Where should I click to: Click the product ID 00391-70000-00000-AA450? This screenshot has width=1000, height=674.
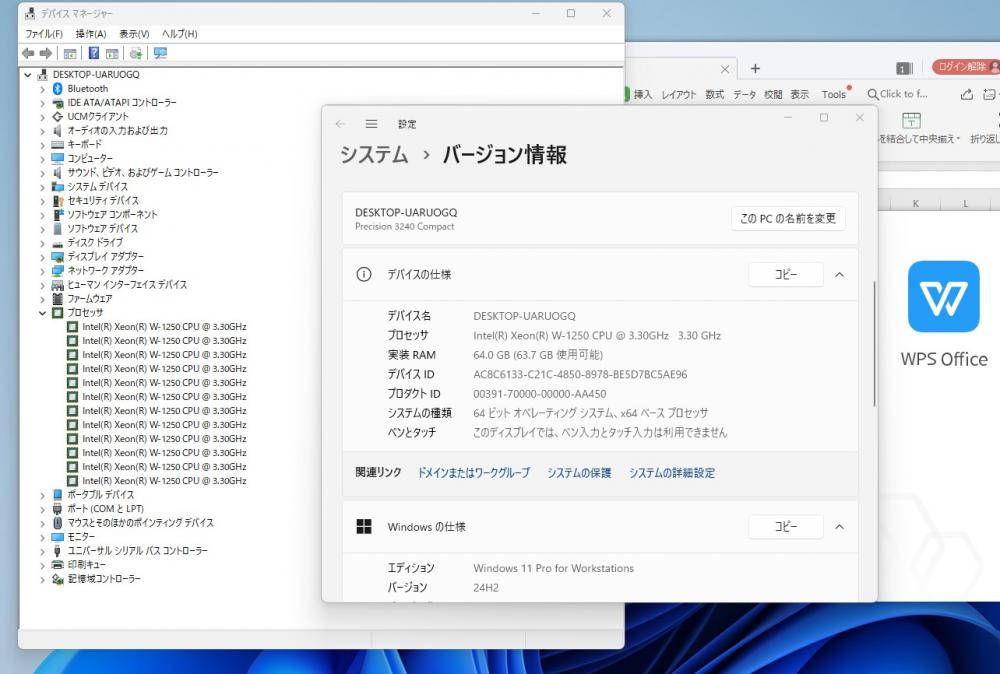540,394
